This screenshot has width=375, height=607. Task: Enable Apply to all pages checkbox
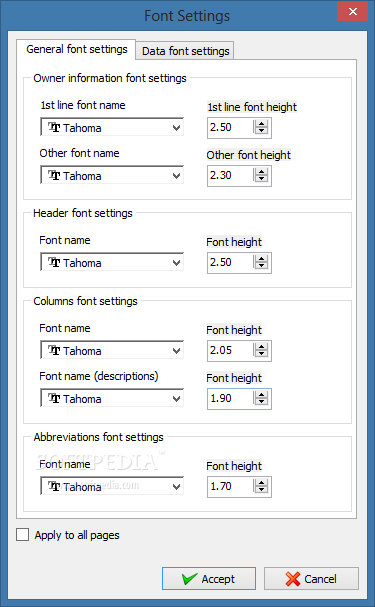(x=22, y=535)
